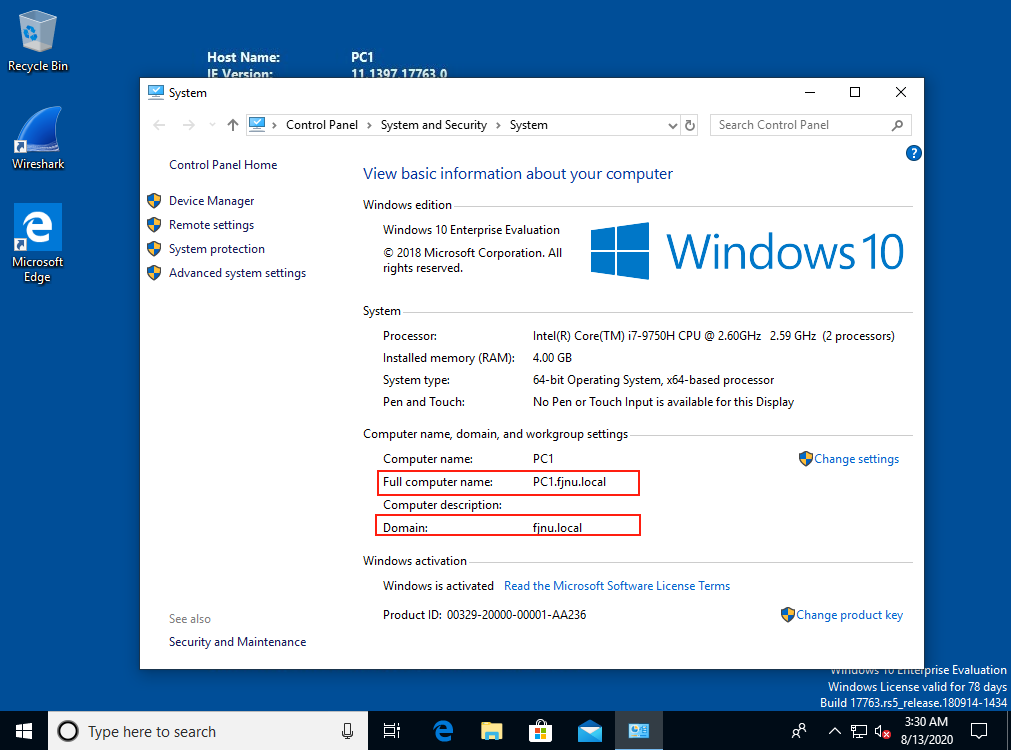Image resolution: width=1011 pixels, height=750 pixels.
Task: Click the shield icon beside Remote settings
Action: (154, 224)
